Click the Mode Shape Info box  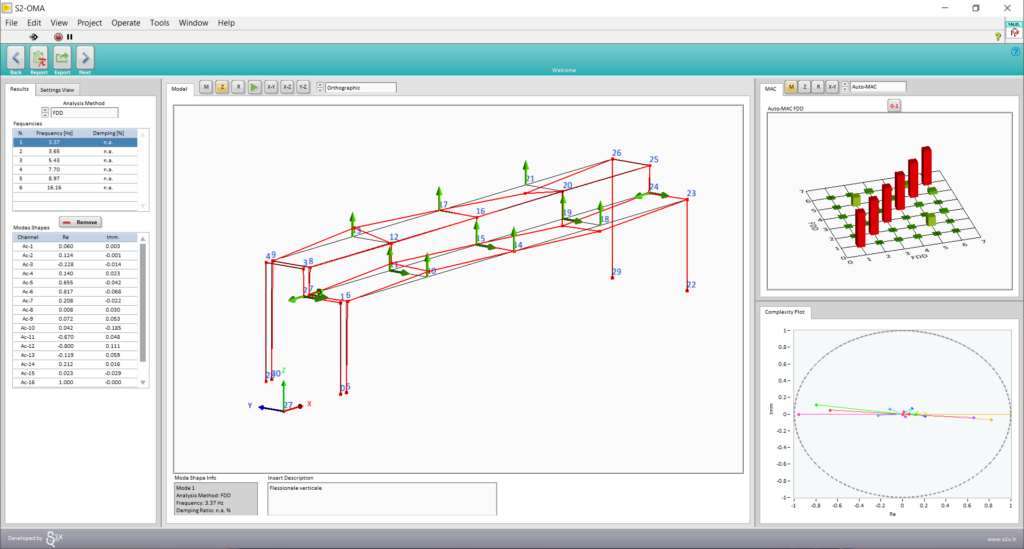(x=216, y=499)
